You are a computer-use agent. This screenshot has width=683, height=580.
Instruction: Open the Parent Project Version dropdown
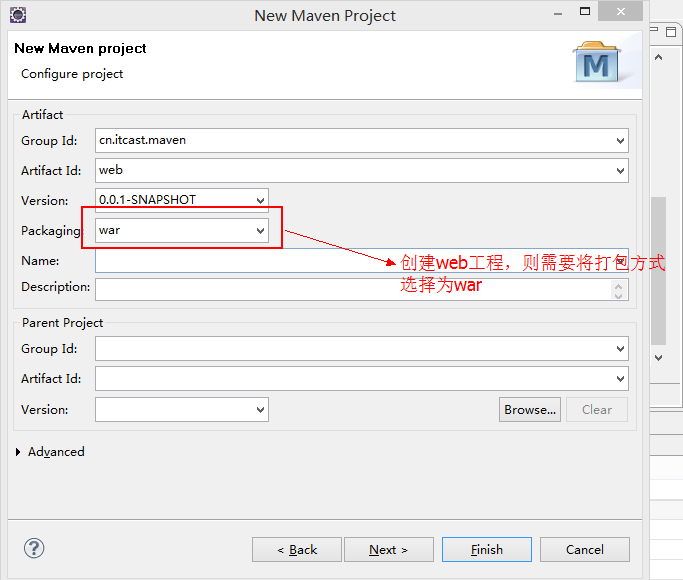click(261, 410)
